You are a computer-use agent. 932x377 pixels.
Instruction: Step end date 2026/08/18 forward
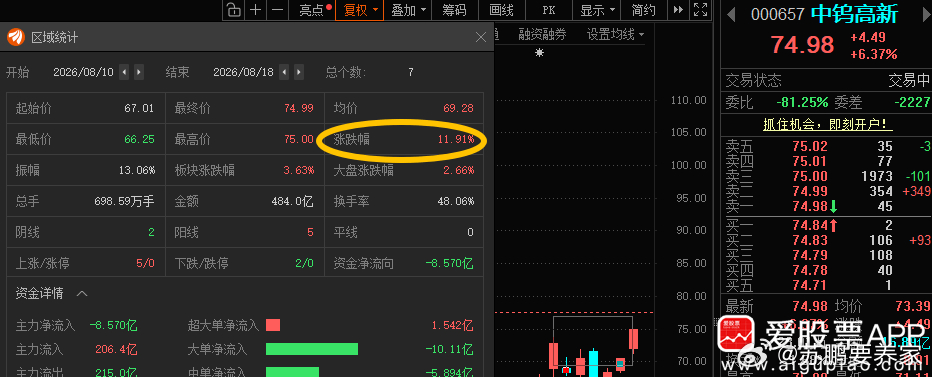click(298, 73)
